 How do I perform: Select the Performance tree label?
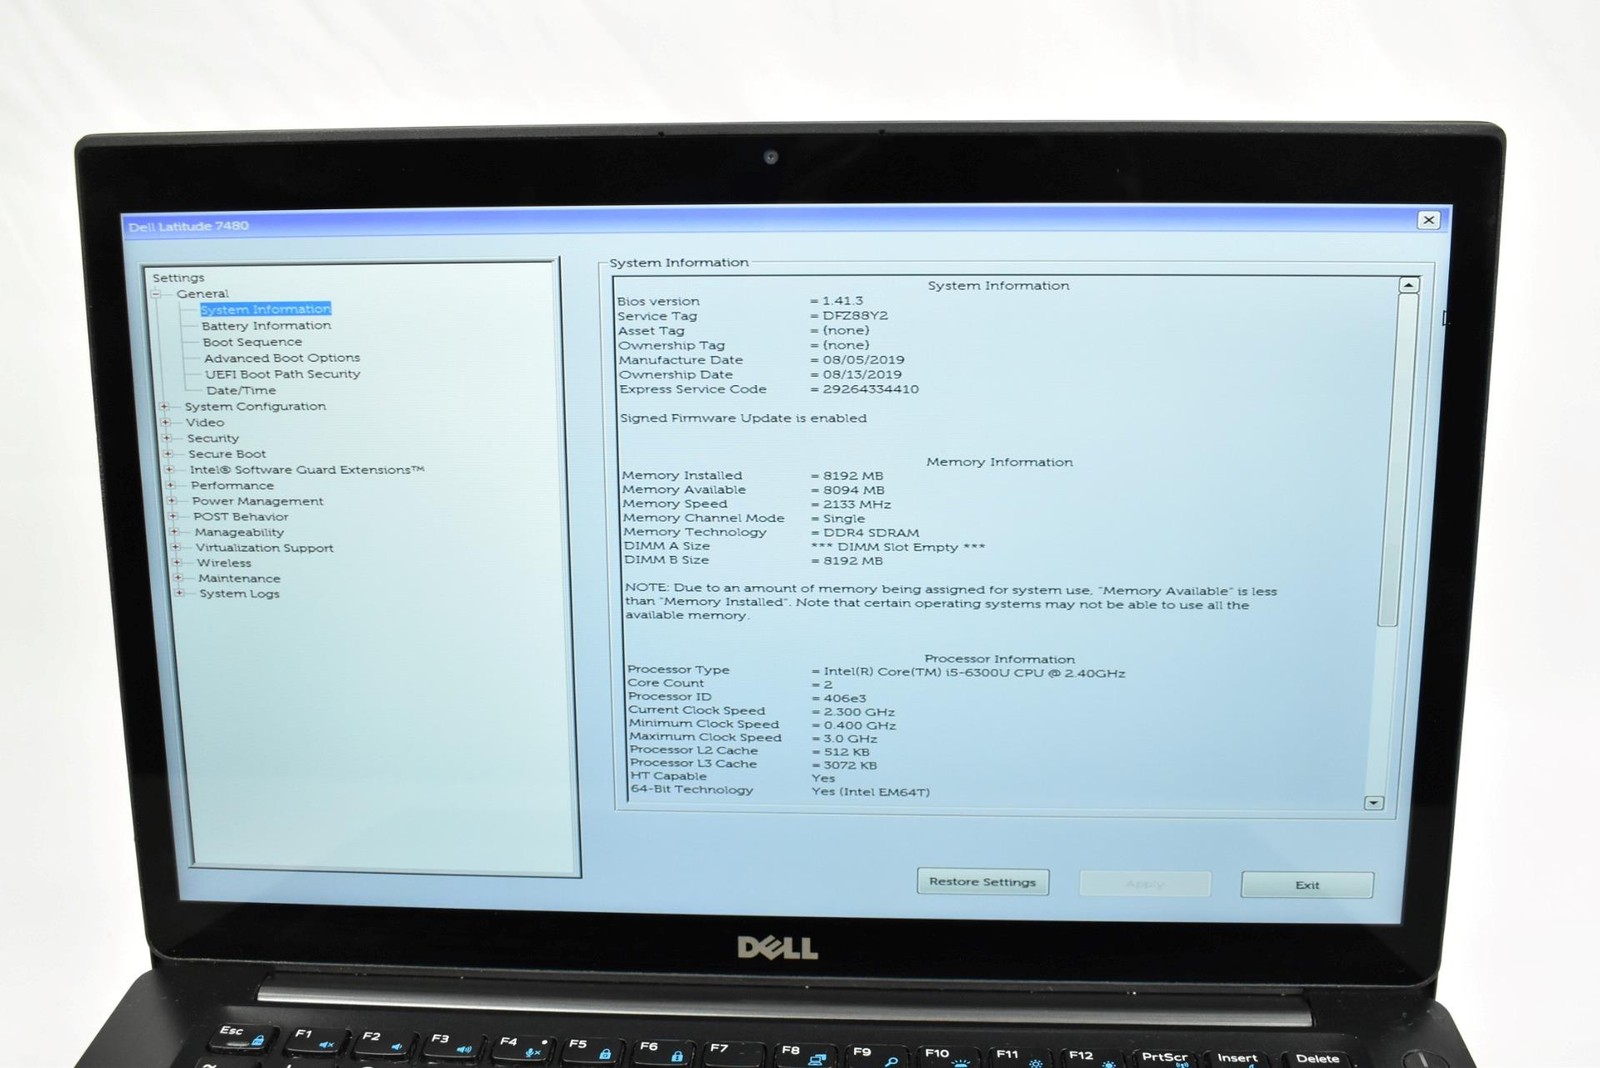pos(232,485)
